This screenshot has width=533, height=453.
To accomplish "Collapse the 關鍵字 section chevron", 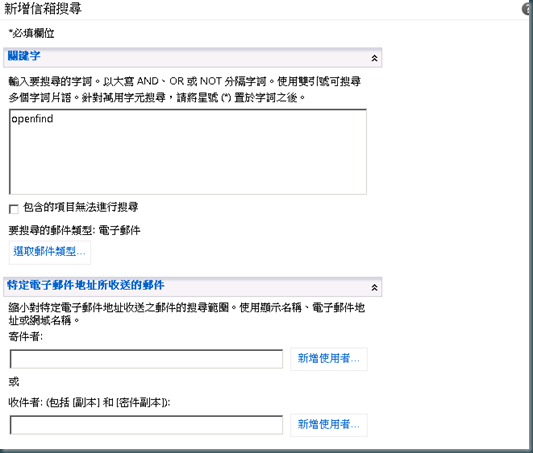I will coord(374,58).
